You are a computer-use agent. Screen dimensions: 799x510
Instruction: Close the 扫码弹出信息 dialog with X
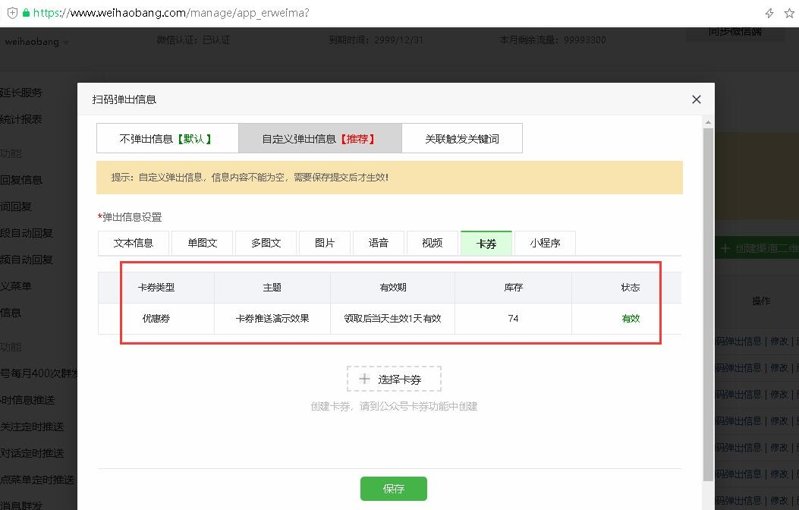click(x=696, y=99)
